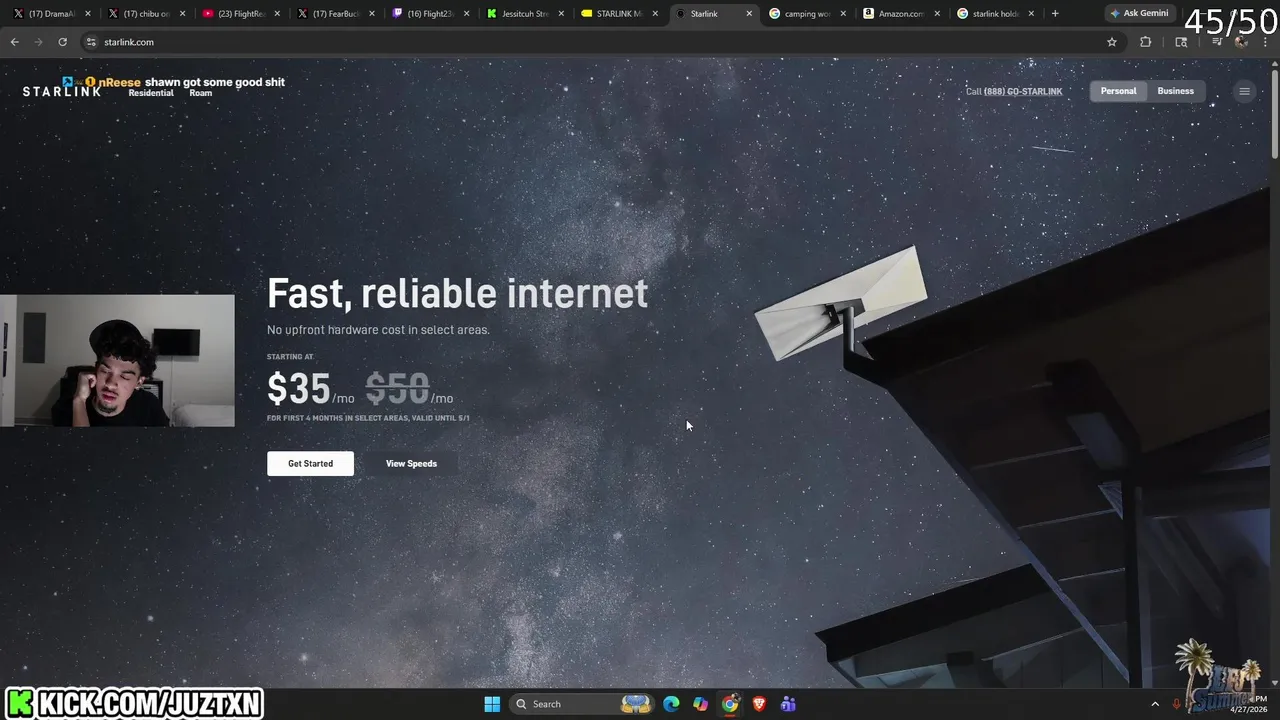Bookmark this page with the star icon
Image resolution: width=1280 pixels, height=720 pixels.
coord(1111,42)
